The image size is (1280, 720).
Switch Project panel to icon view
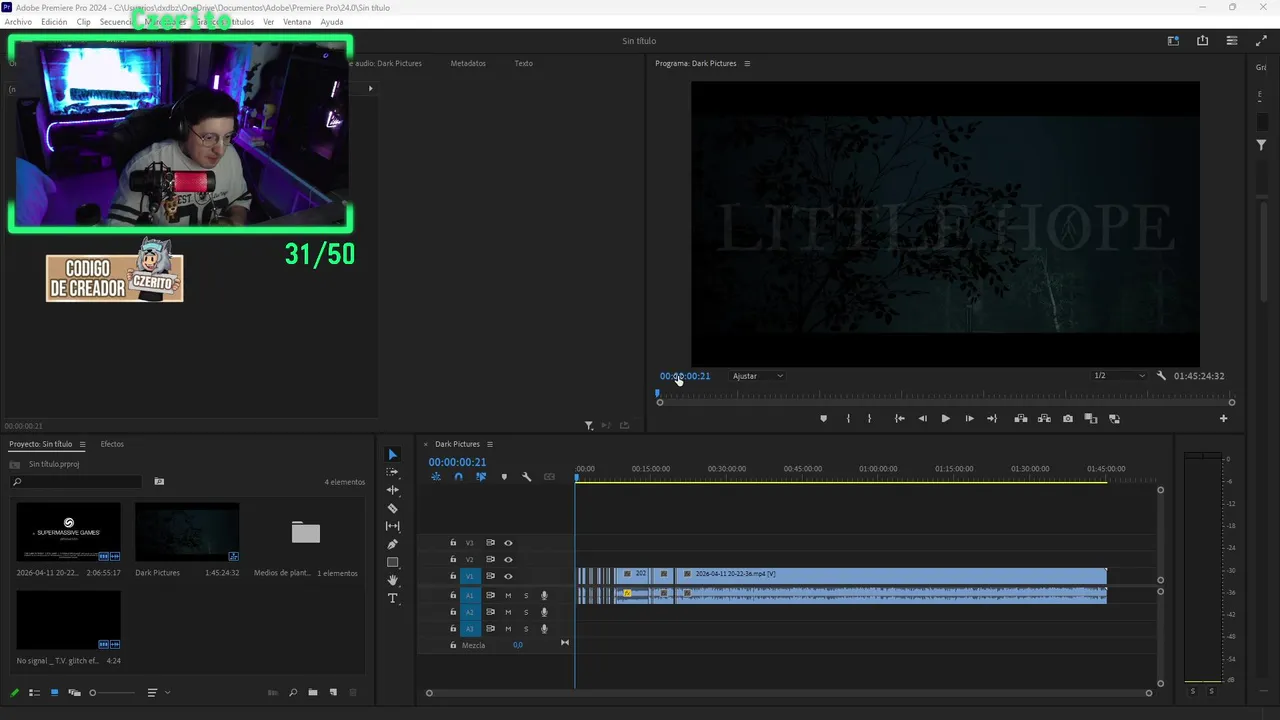coord(54,692)
